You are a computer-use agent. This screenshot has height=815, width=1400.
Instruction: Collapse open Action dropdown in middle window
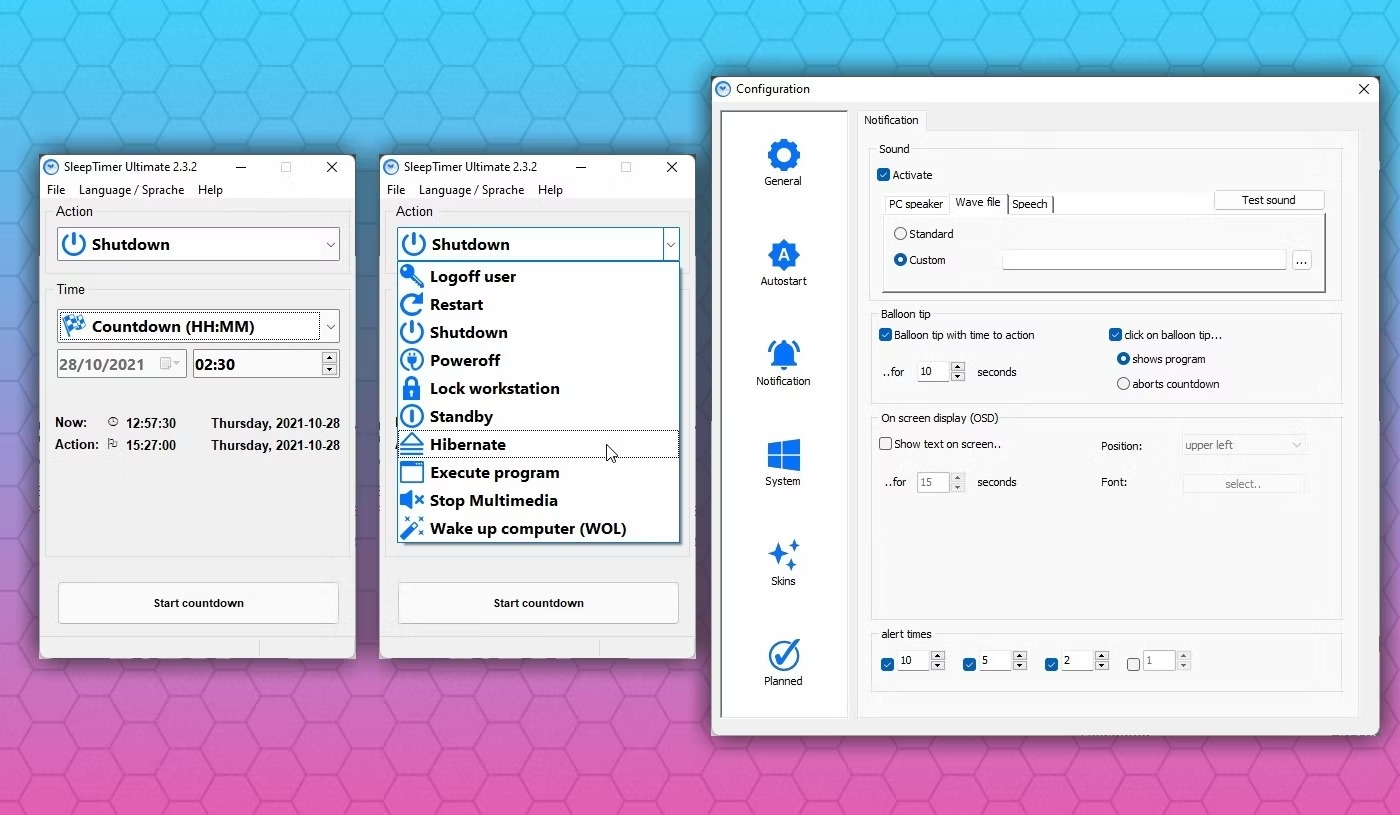pyautogui.click(x=670, y=244)
